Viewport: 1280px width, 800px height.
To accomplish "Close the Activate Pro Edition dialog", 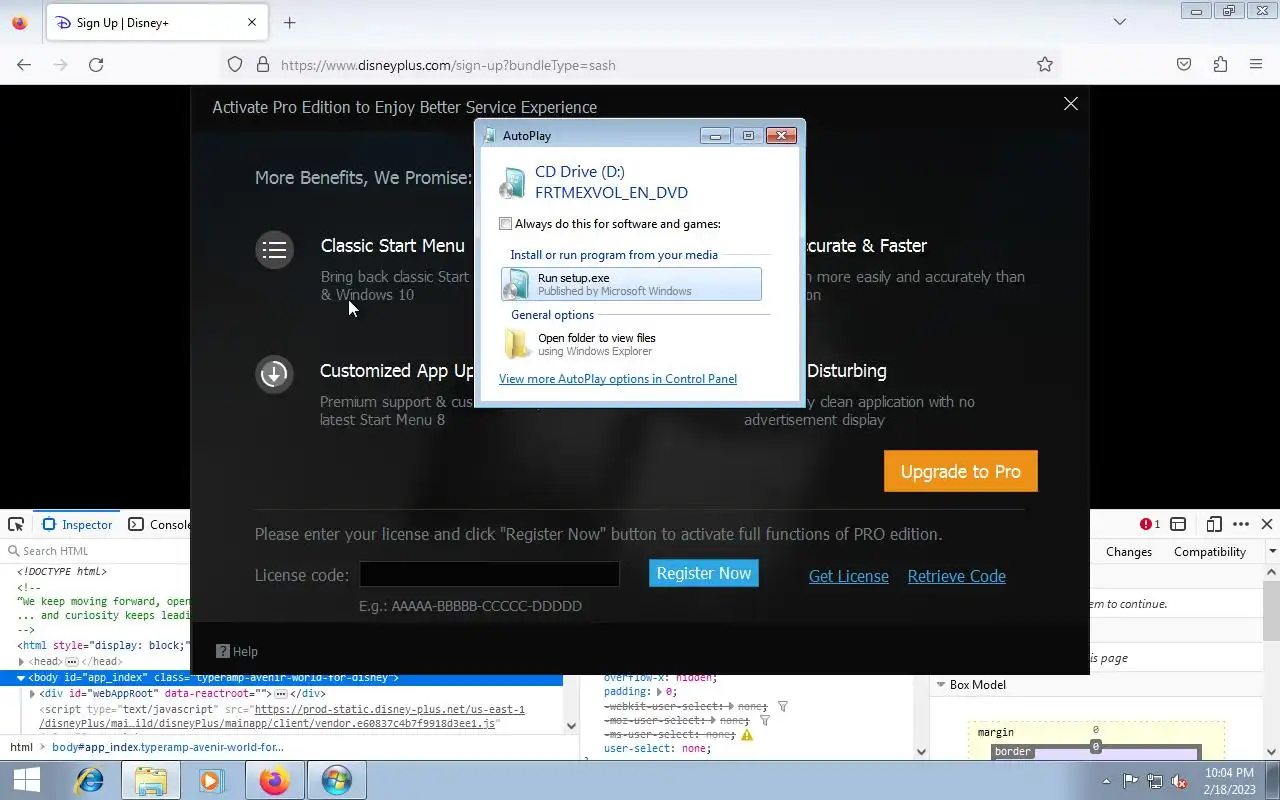I will (1071, 104).
